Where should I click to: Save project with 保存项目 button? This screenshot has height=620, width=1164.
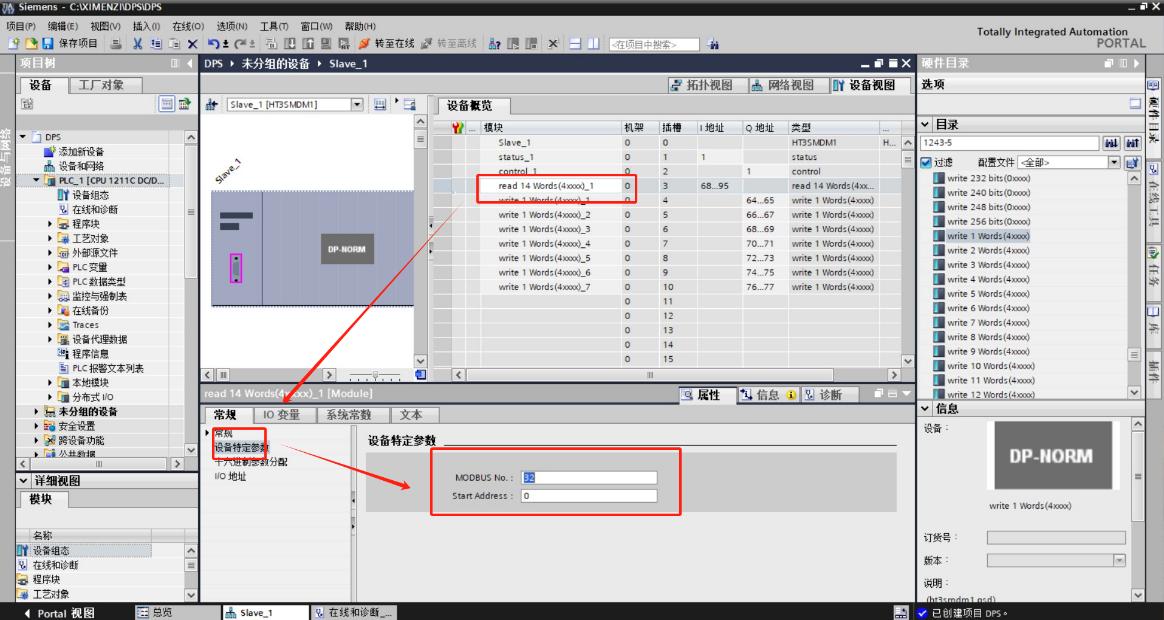coord(70,44)
